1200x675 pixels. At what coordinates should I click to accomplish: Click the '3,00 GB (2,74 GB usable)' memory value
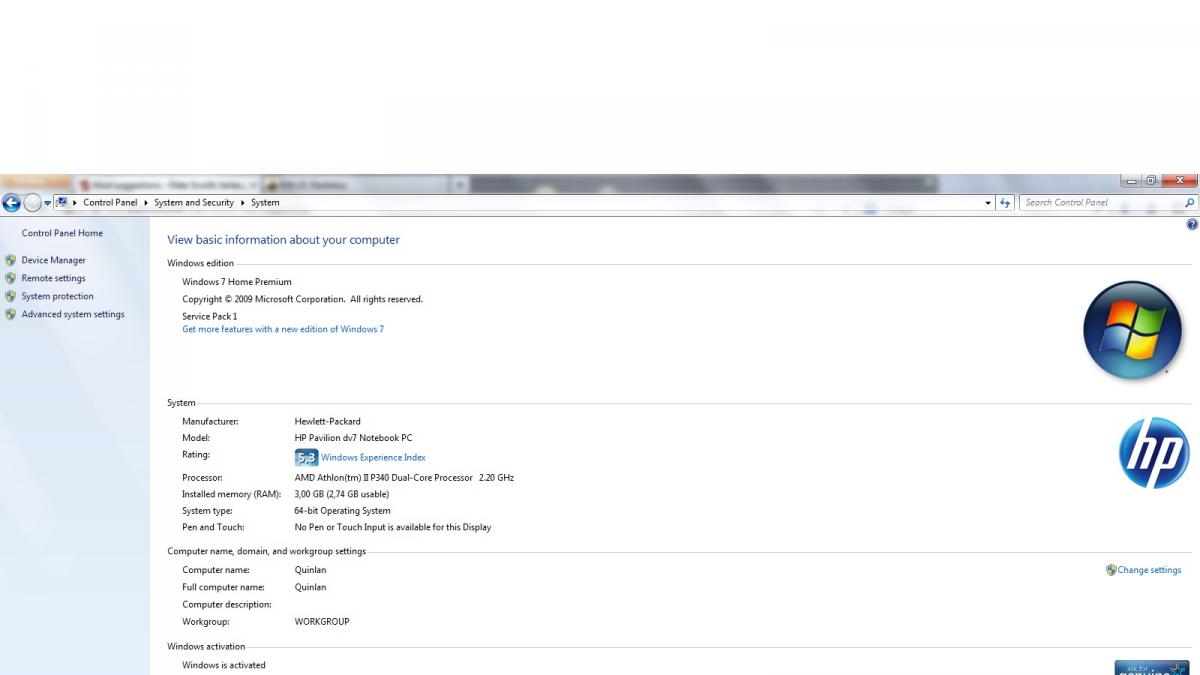[342, 494]
